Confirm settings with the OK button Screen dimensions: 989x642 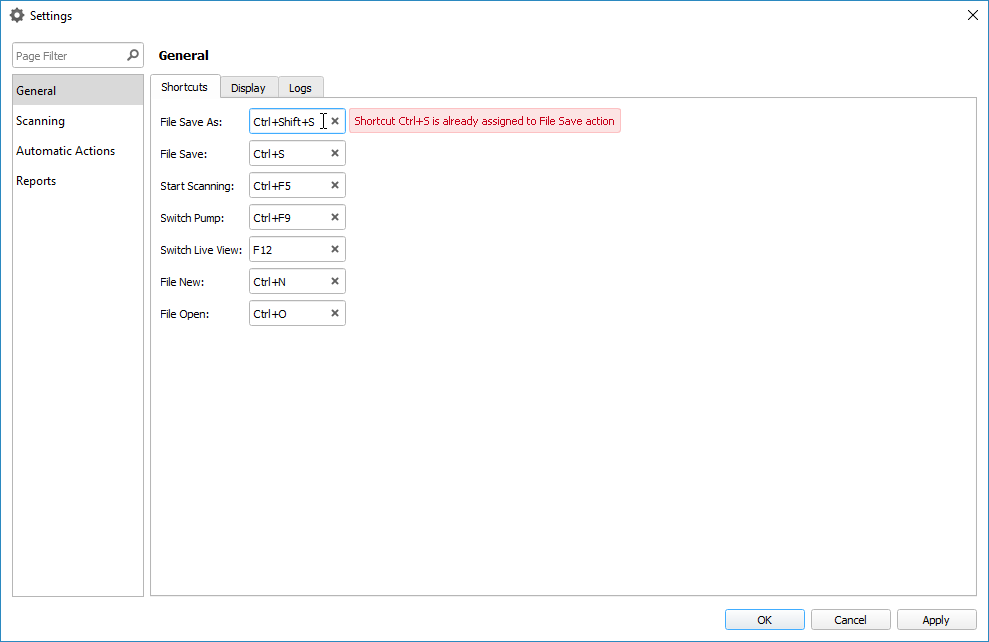tap(764, 619)
